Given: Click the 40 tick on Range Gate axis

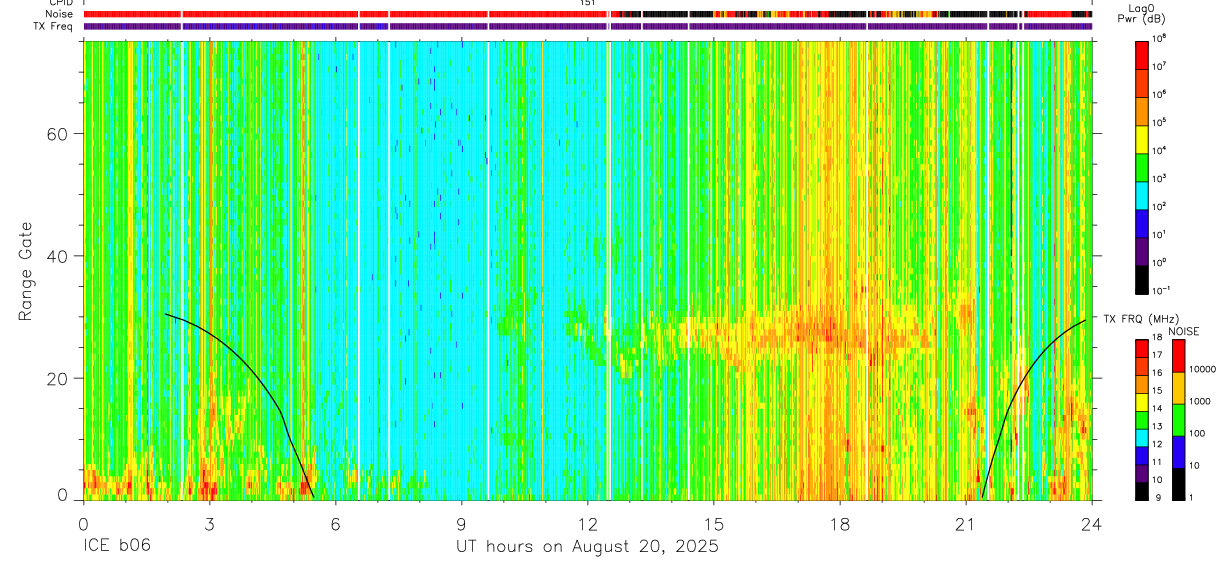Looking at the screenshot, I should pyautogui.click(x=59, y=256).
